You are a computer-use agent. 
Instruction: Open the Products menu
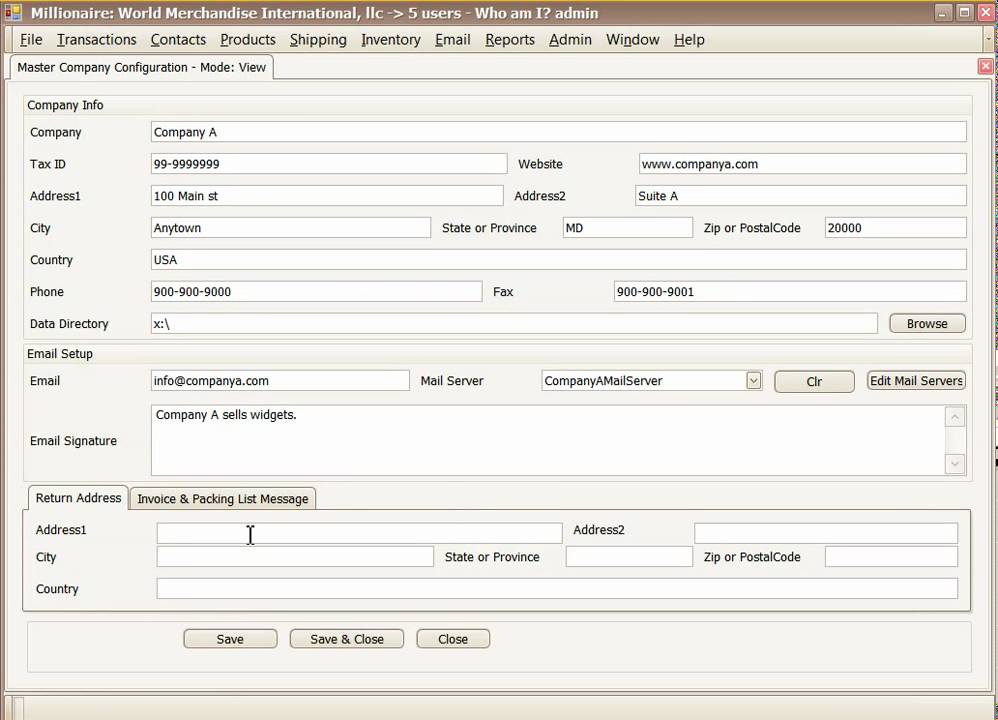tap(248, 39)
